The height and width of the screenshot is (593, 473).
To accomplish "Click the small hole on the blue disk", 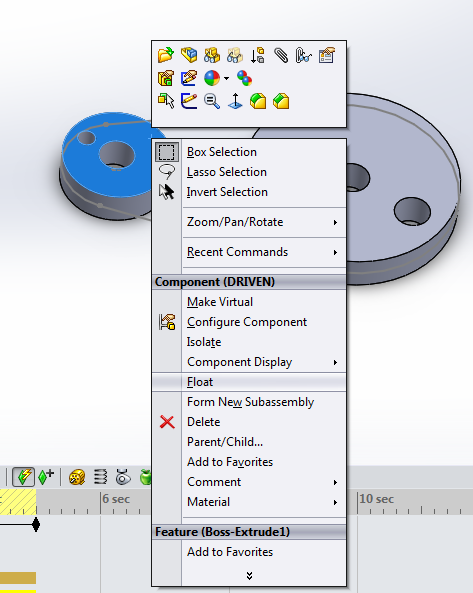I will coord(86,138).
